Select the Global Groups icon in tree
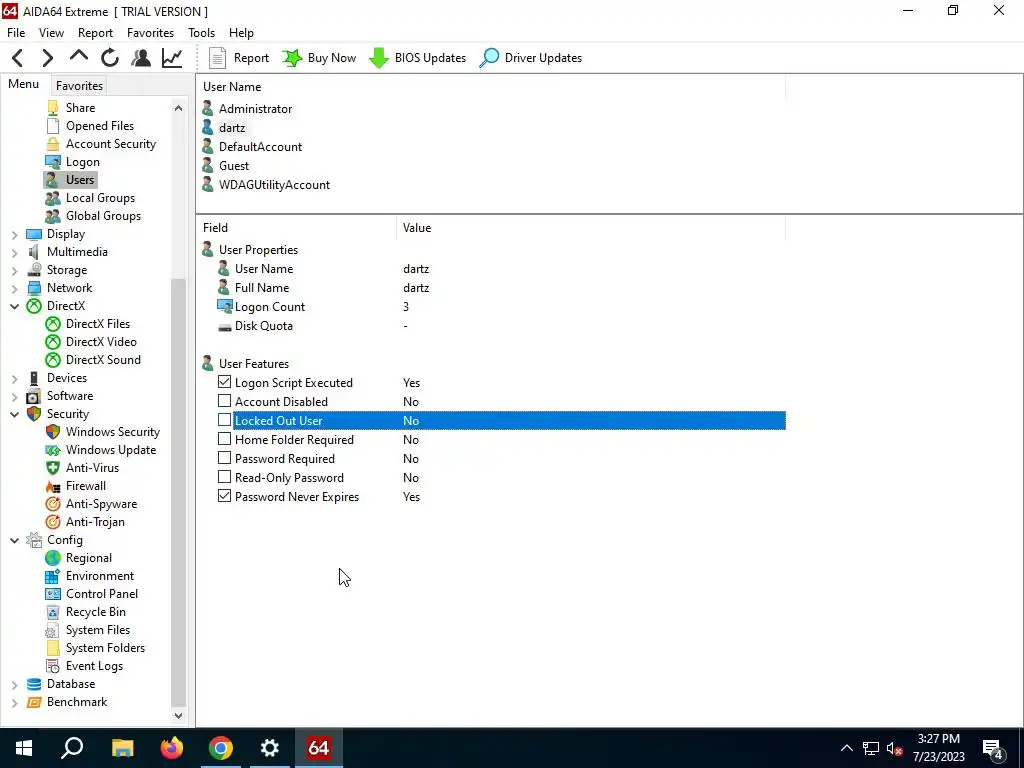1024x768 pixels. pos(53,216)
